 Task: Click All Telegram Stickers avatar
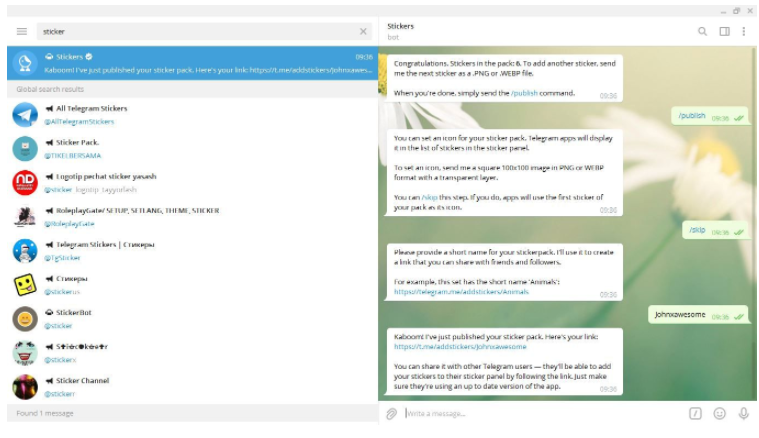click(25, 115)
